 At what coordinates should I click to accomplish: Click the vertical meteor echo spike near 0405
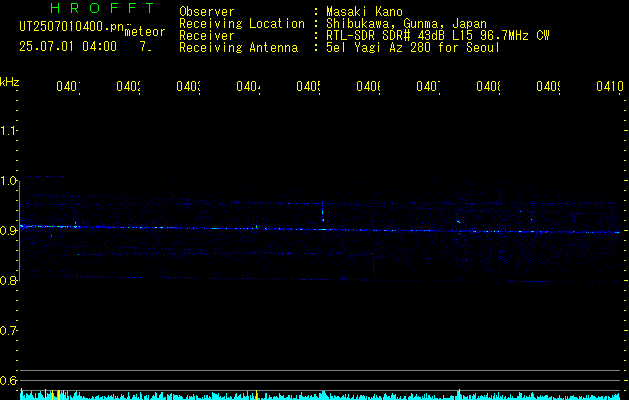point(323,212)
